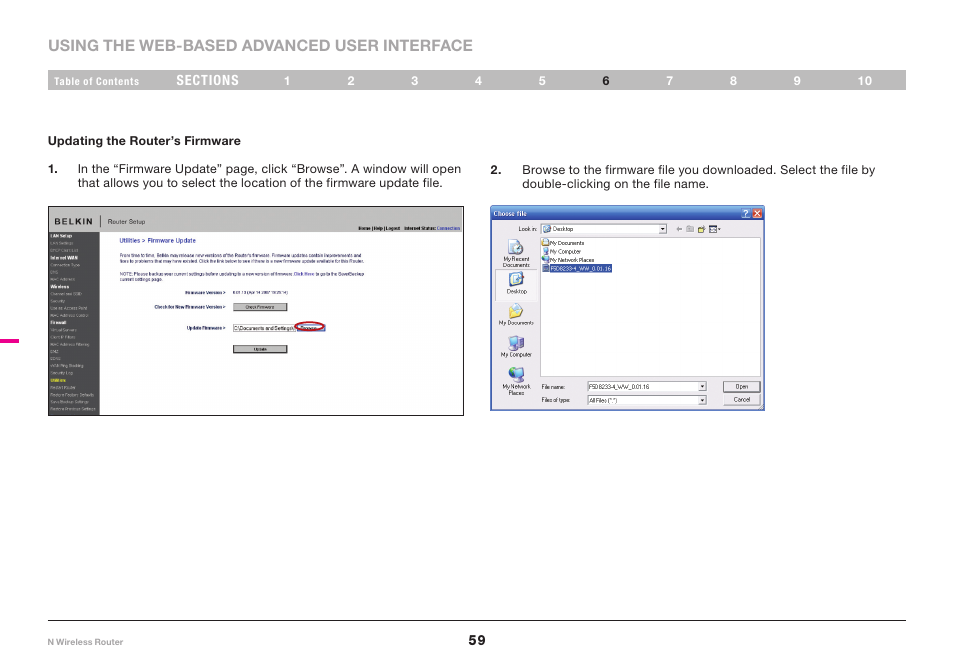Open Restore Factory Defaults in sidebar

pyautogui.click(x=72, y=395)
